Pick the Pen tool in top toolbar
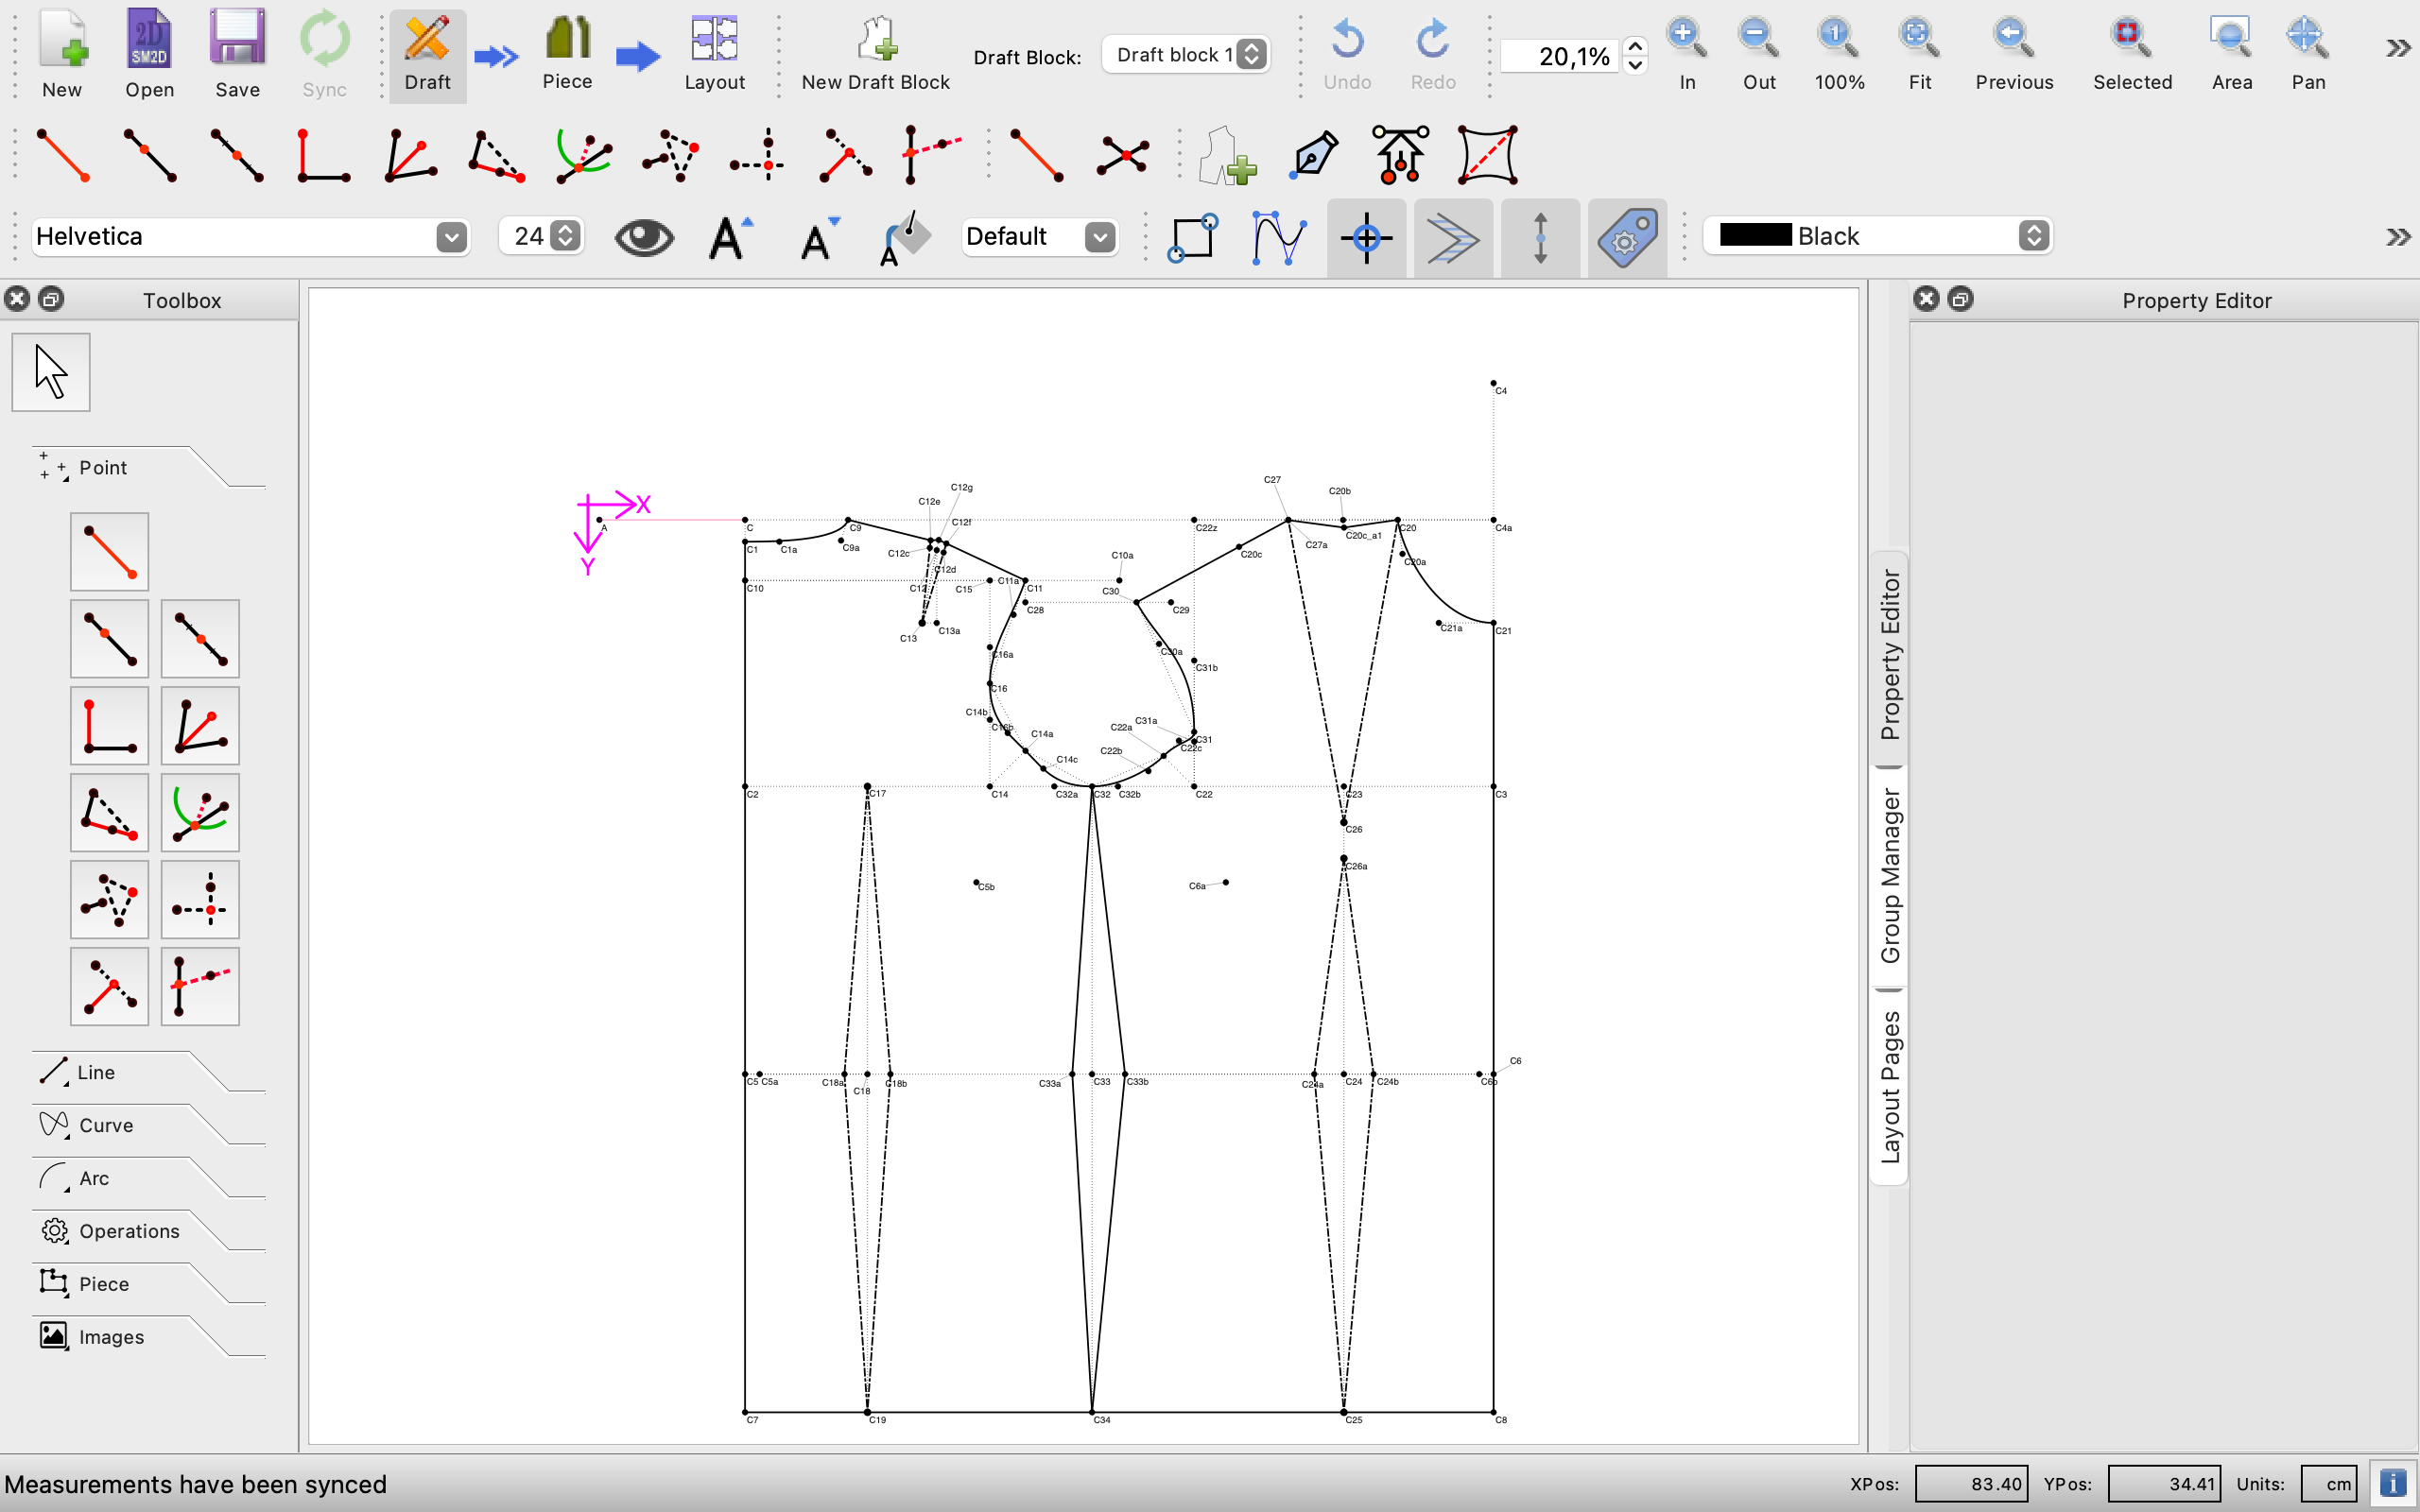Screen dimensions: 2420x1512 pos(1313,155)
